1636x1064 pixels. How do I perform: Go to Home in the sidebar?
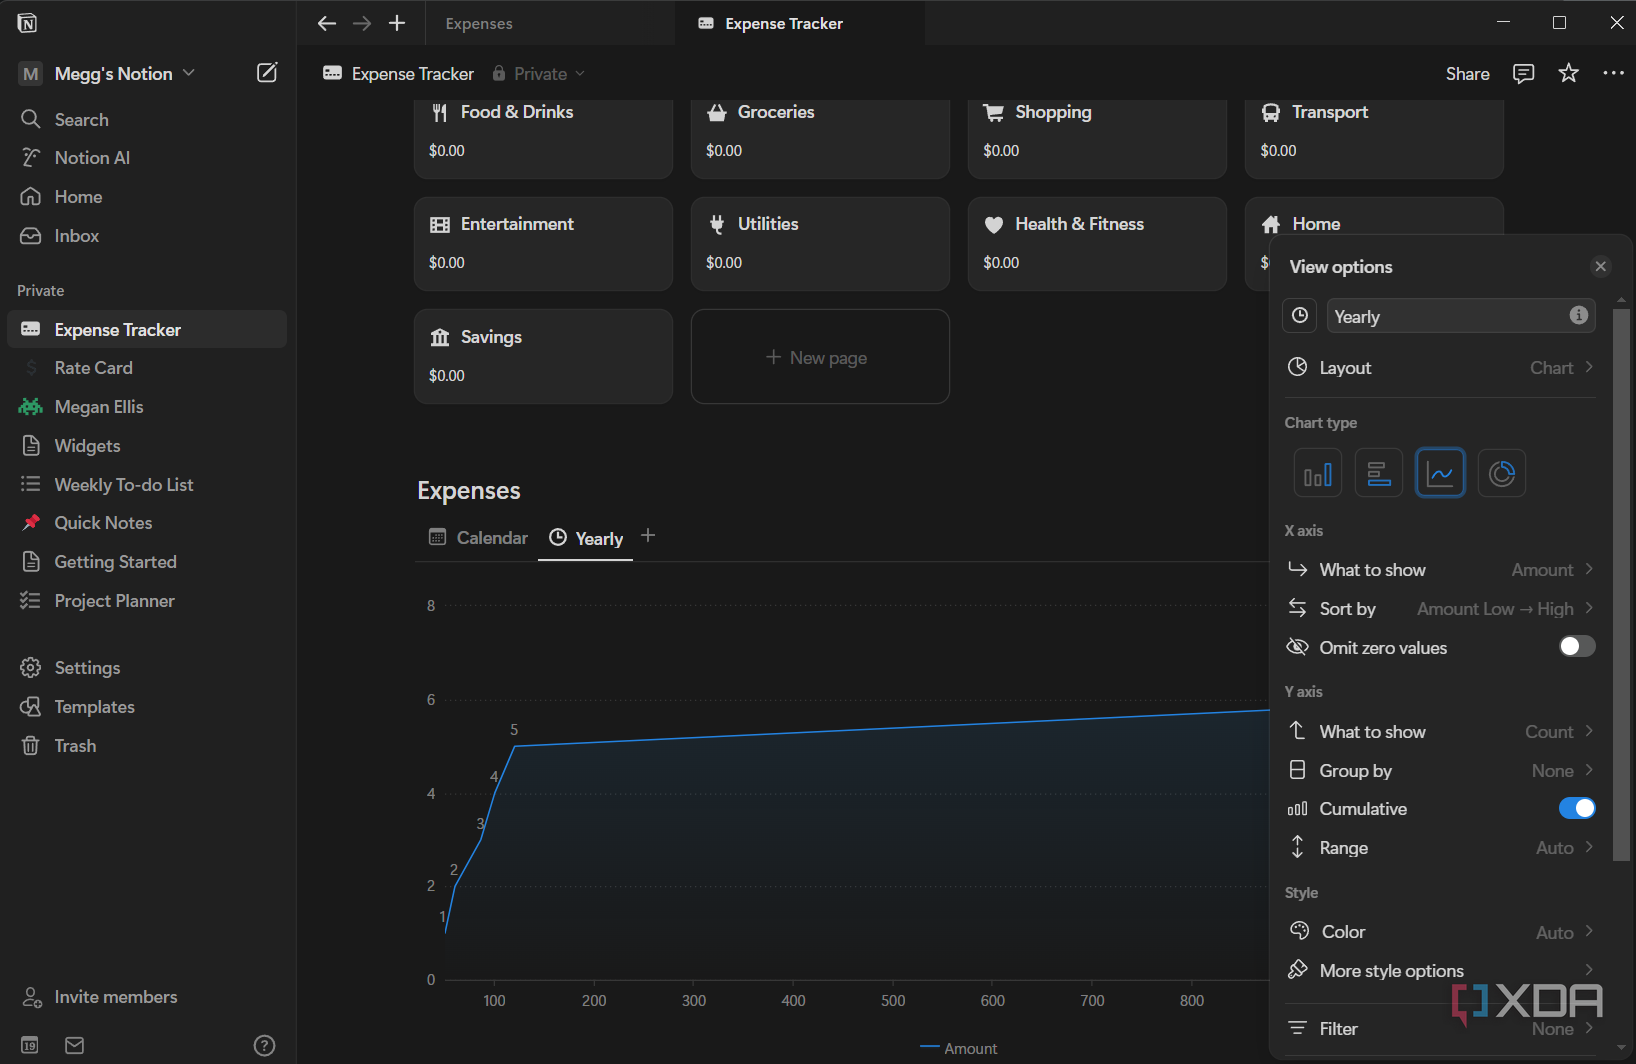click(147, 197)
